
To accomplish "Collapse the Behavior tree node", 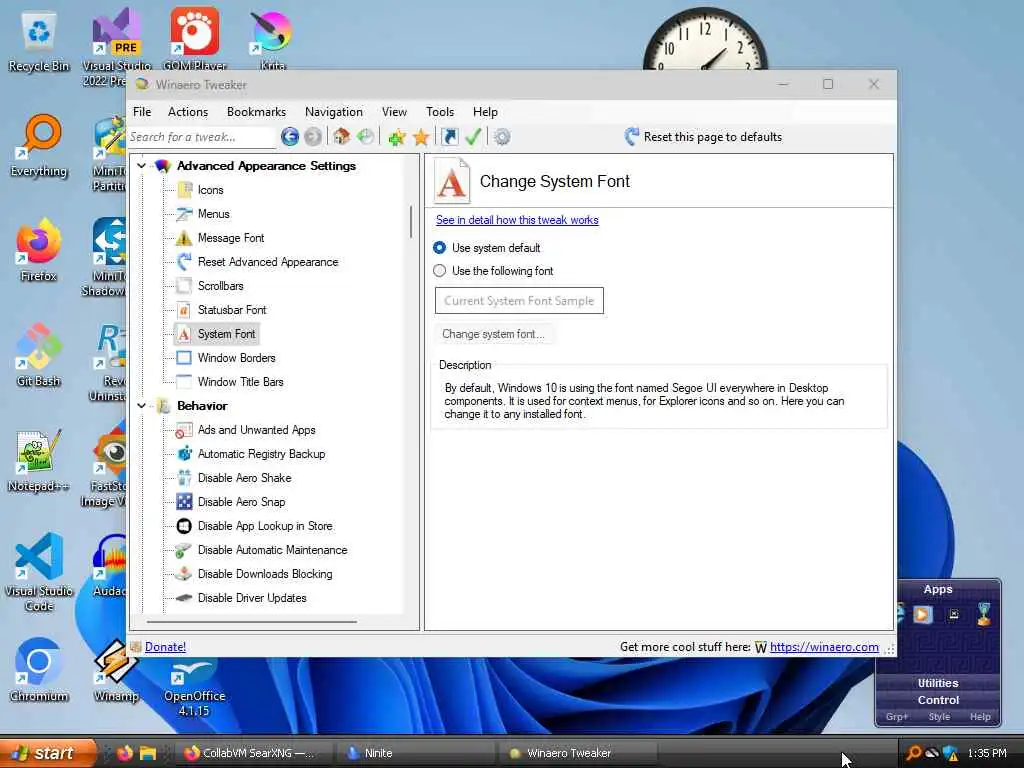I will pyautogui.click(x=141, y=406).
